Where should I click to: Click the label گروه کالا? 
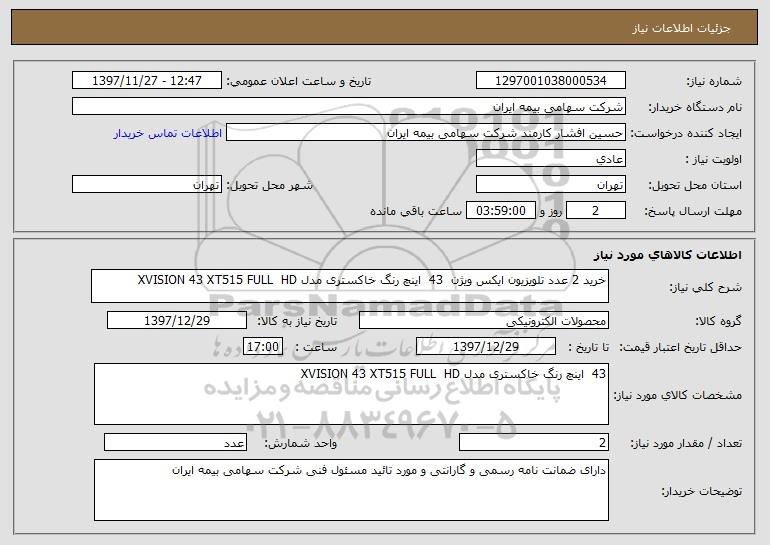(718, 321)
